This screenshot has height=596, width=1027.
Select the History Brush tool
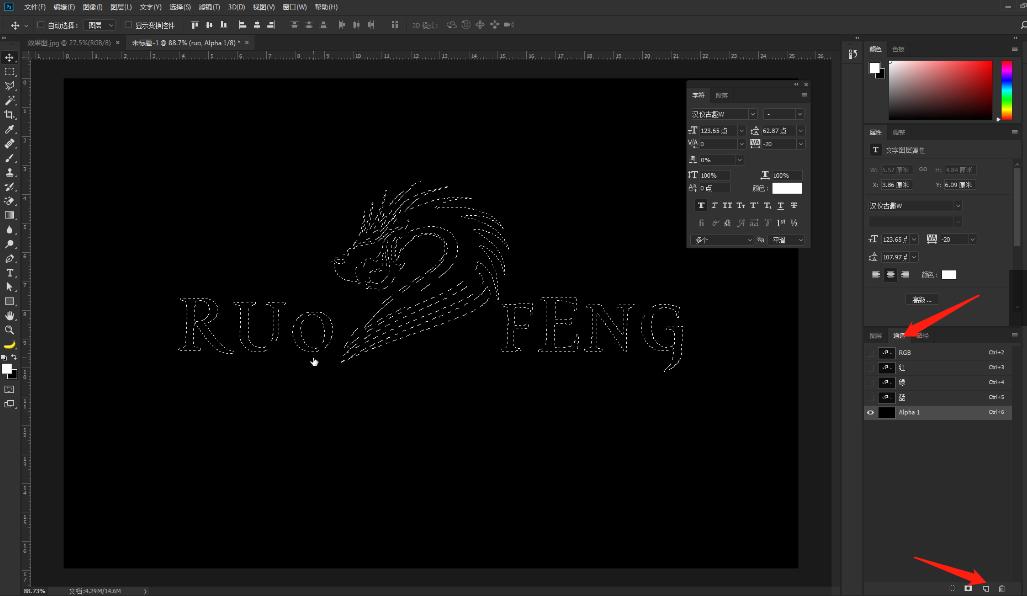click(9, 187)
